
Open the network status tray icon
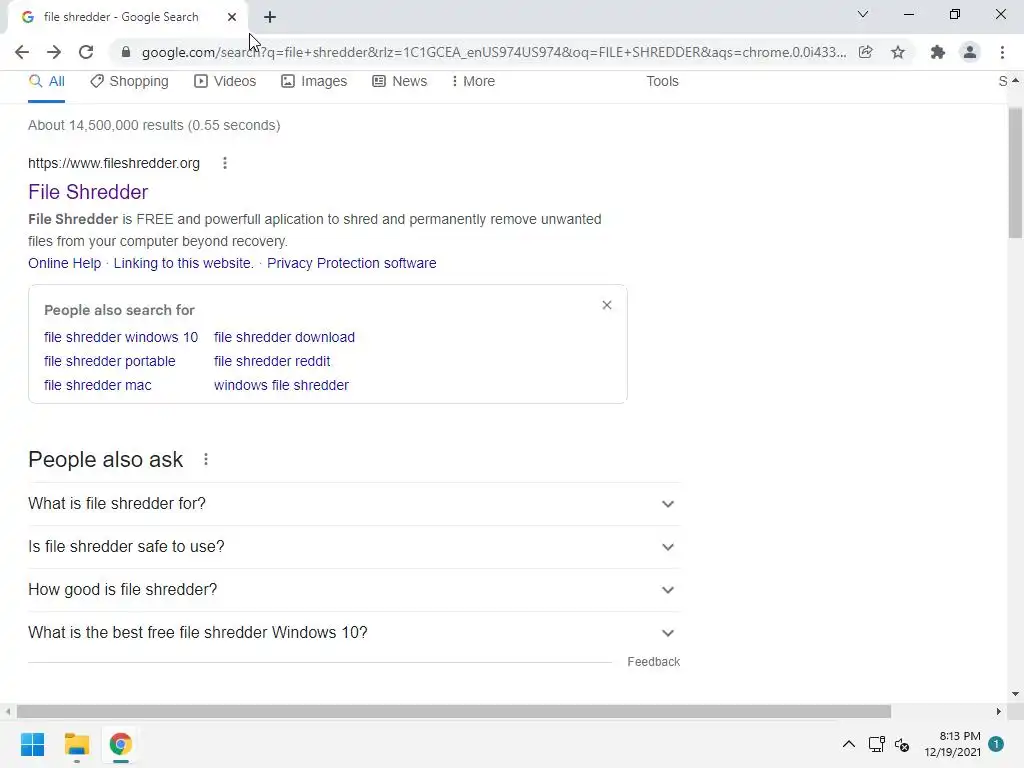876,744
